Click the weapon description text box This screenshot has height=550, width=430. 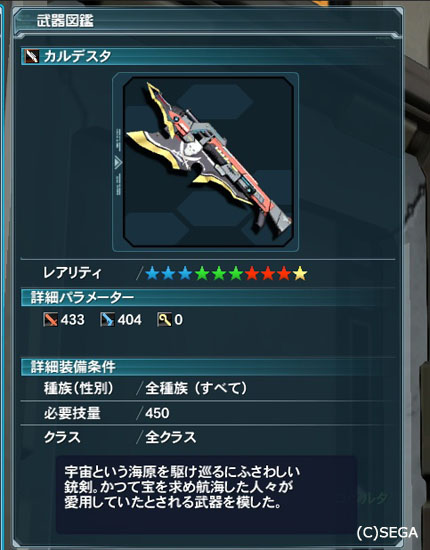coord(206,495)
